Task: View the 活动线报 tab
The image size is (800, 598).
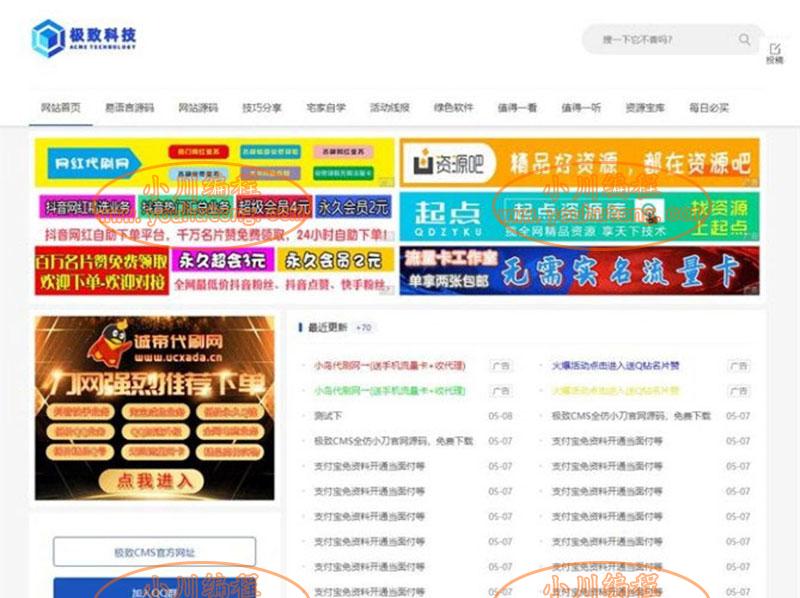Action: (x=390, y=108)
